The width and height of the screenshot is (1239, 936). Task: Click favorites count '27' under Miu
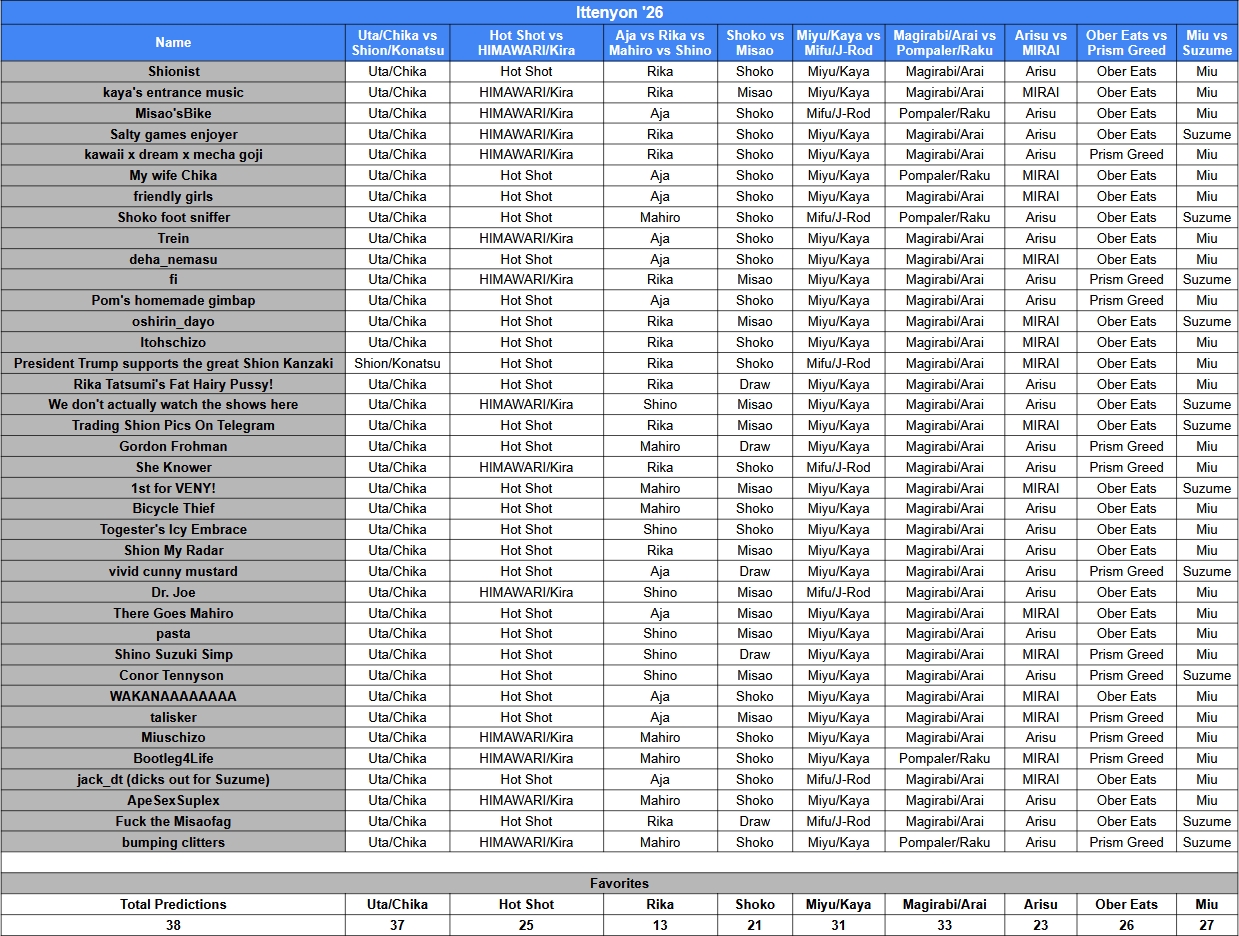1207,926
